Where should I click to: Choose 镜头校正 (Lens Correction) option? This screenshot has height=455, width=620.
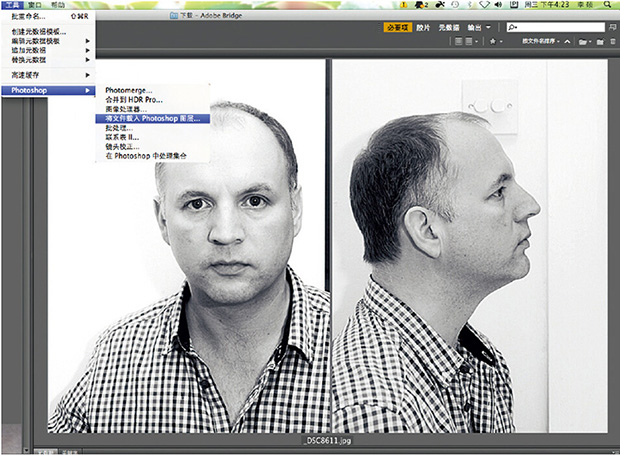pyautogui.click(x=153, y=147)
